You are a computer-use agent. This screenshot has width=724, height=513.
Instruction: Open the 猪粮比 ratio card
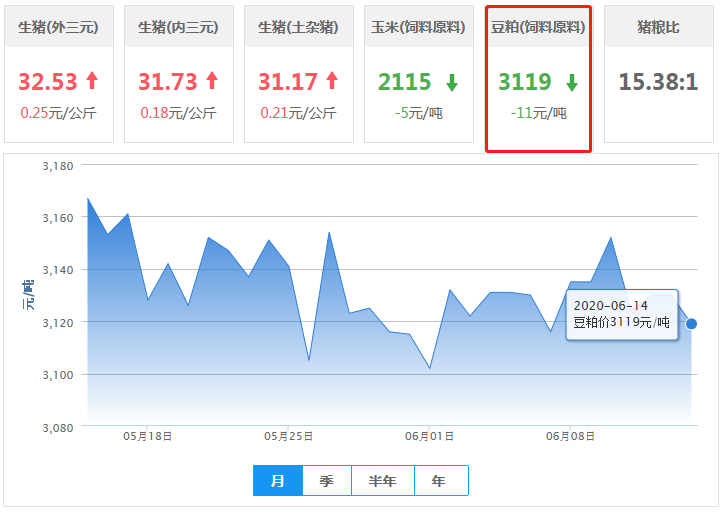coord(658,73)
